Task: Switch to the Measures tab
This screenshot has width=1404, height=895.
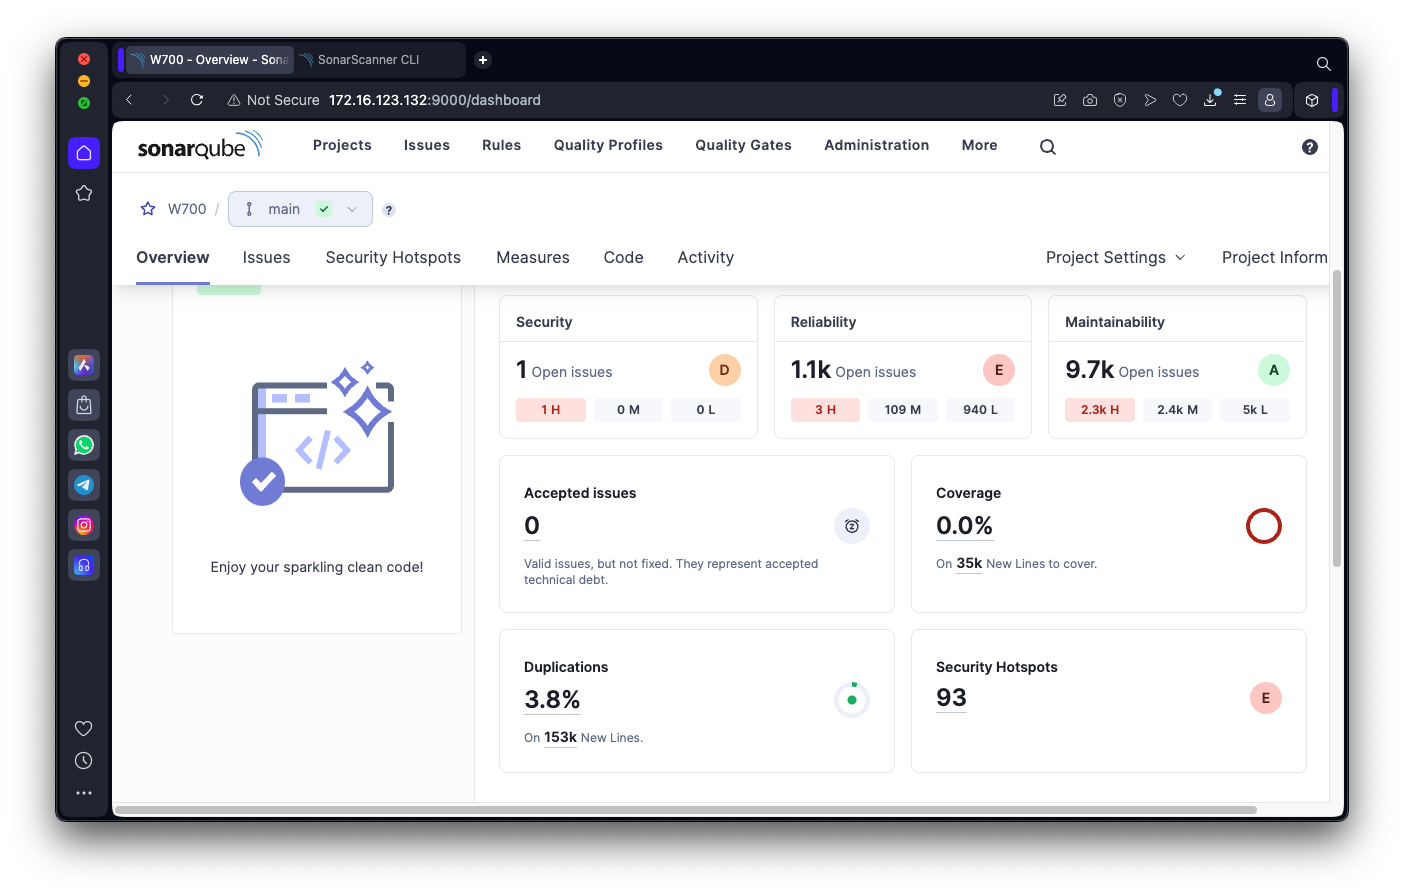Action: (x=533, y=257)
